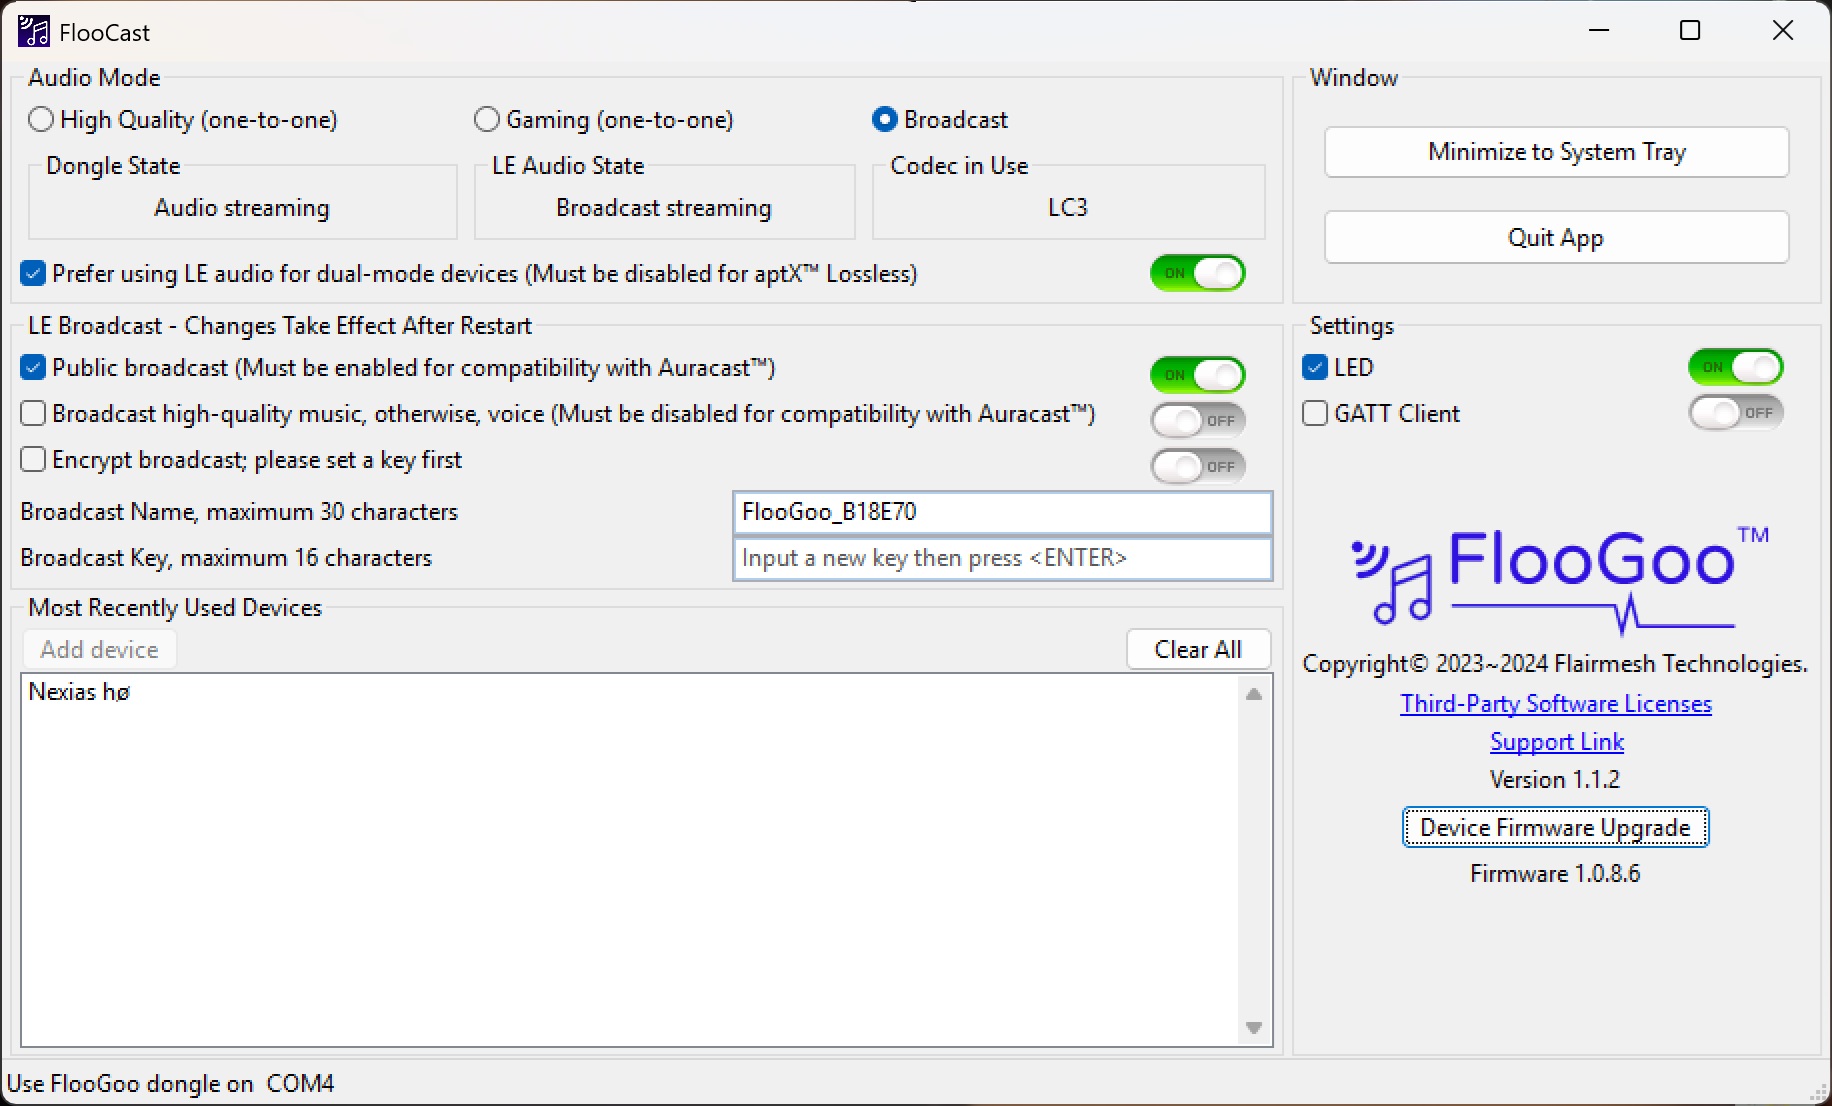Check the Encrypt broadcast checkbox
This screenshot has height=1106, width=1832.
click(33, 459)
